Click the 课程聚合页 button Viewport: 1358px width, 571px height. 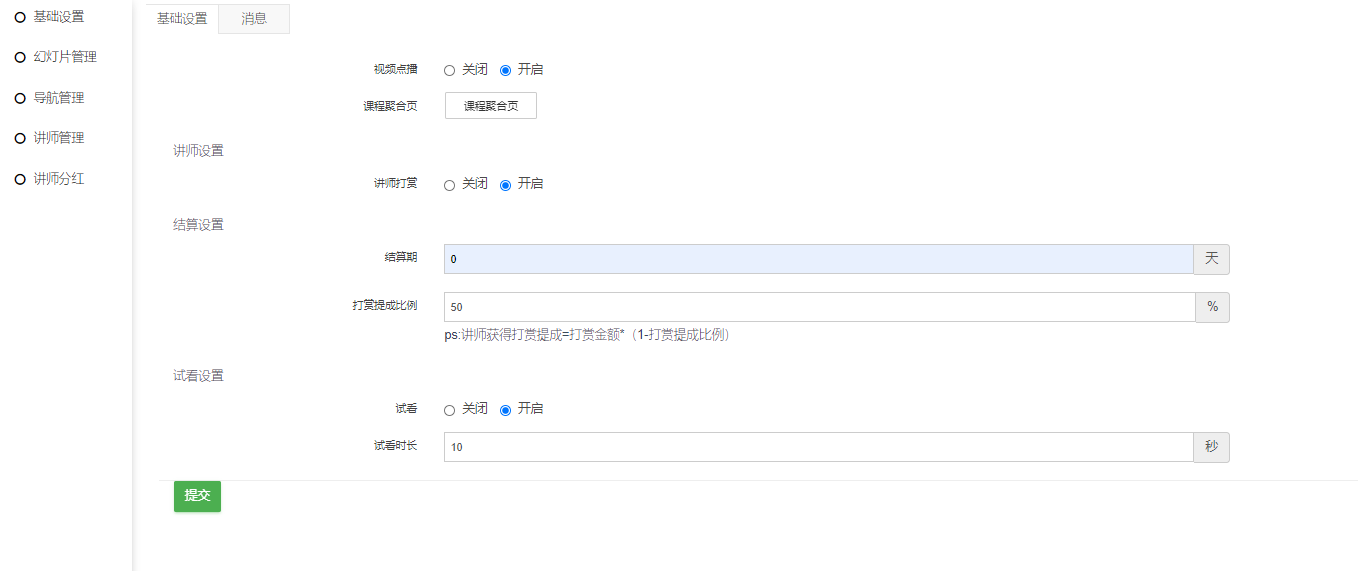point(491,106)
